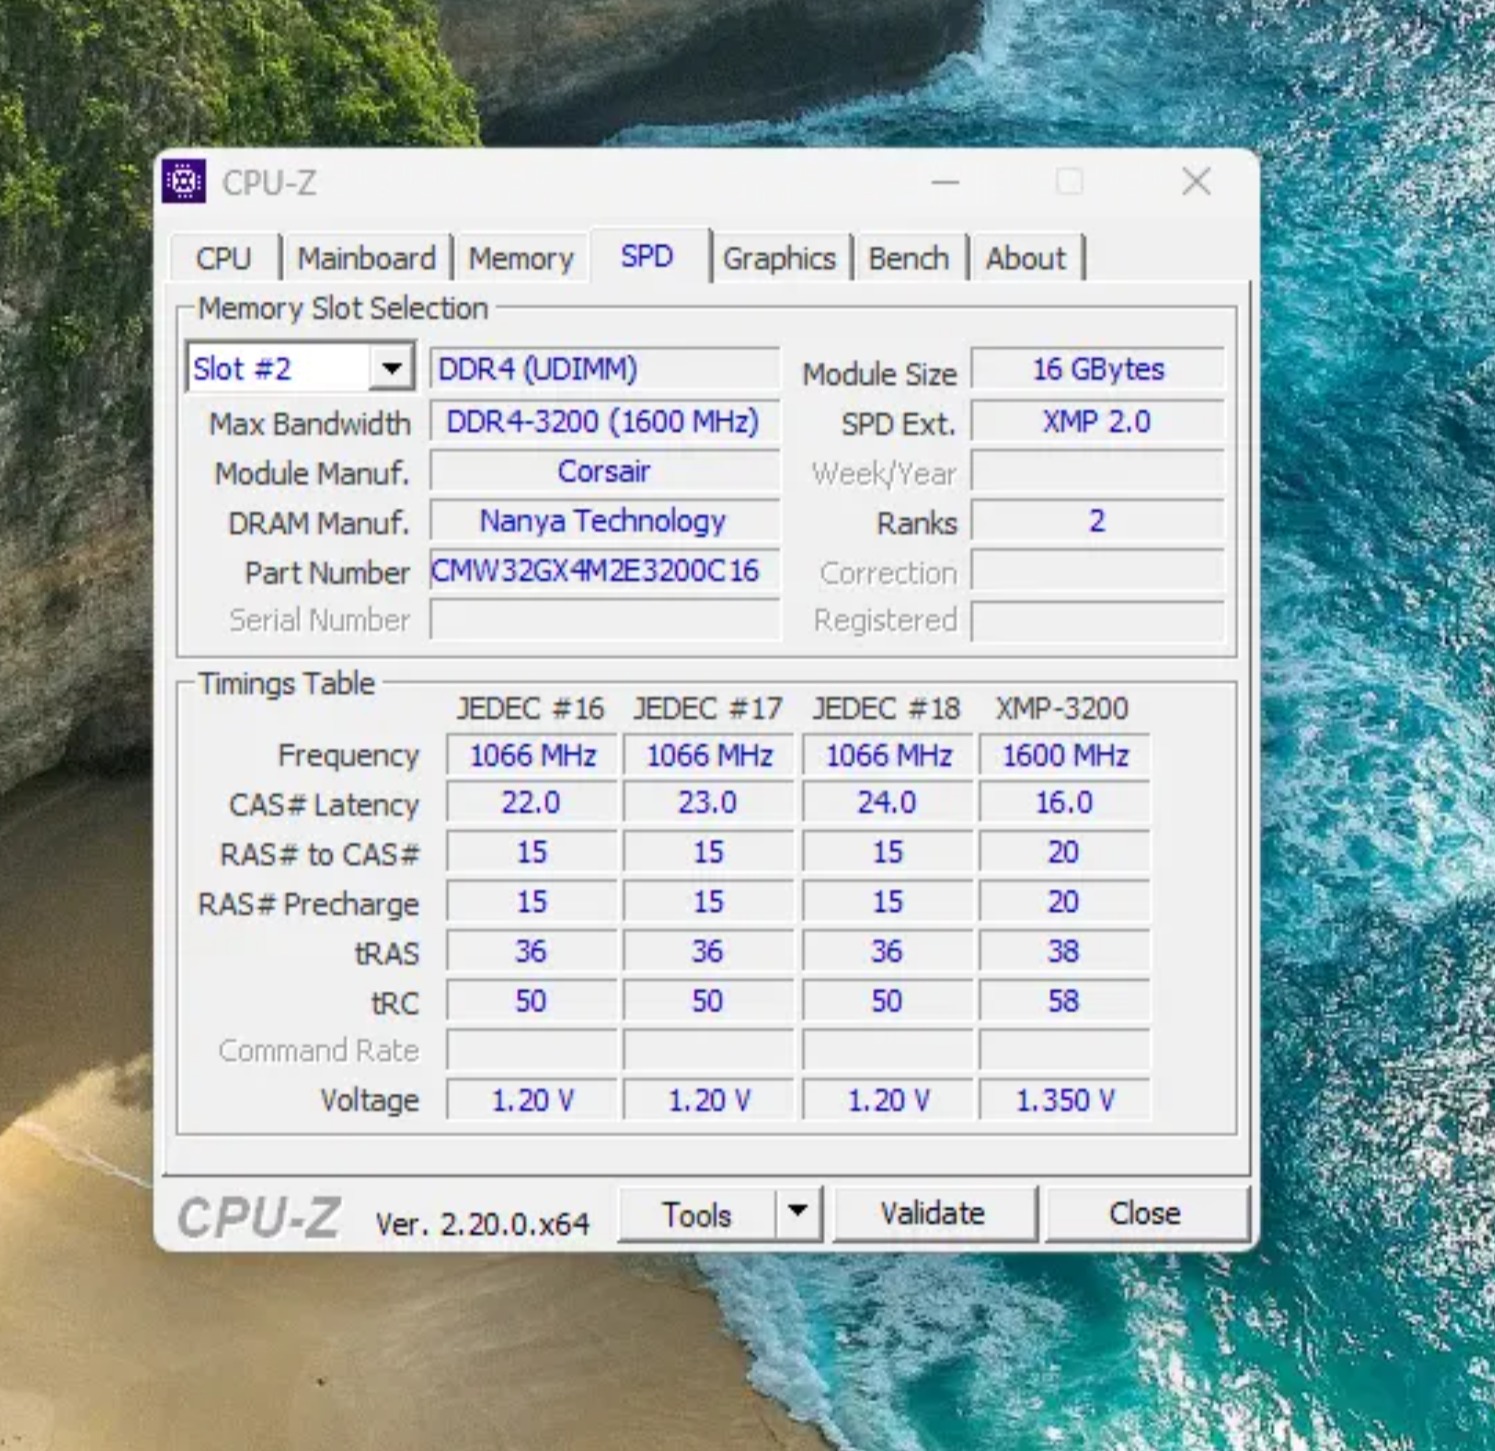
Task: Click the Validate button
Action: point(933,1213)
